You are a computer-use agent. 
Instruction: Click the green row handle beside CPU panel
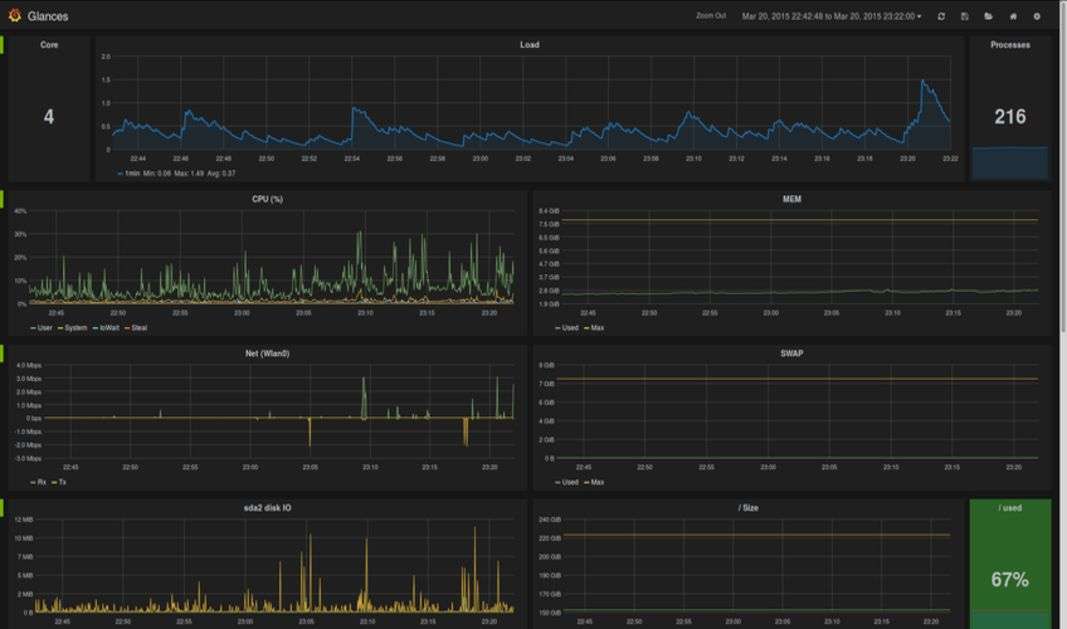click(2, 199)
